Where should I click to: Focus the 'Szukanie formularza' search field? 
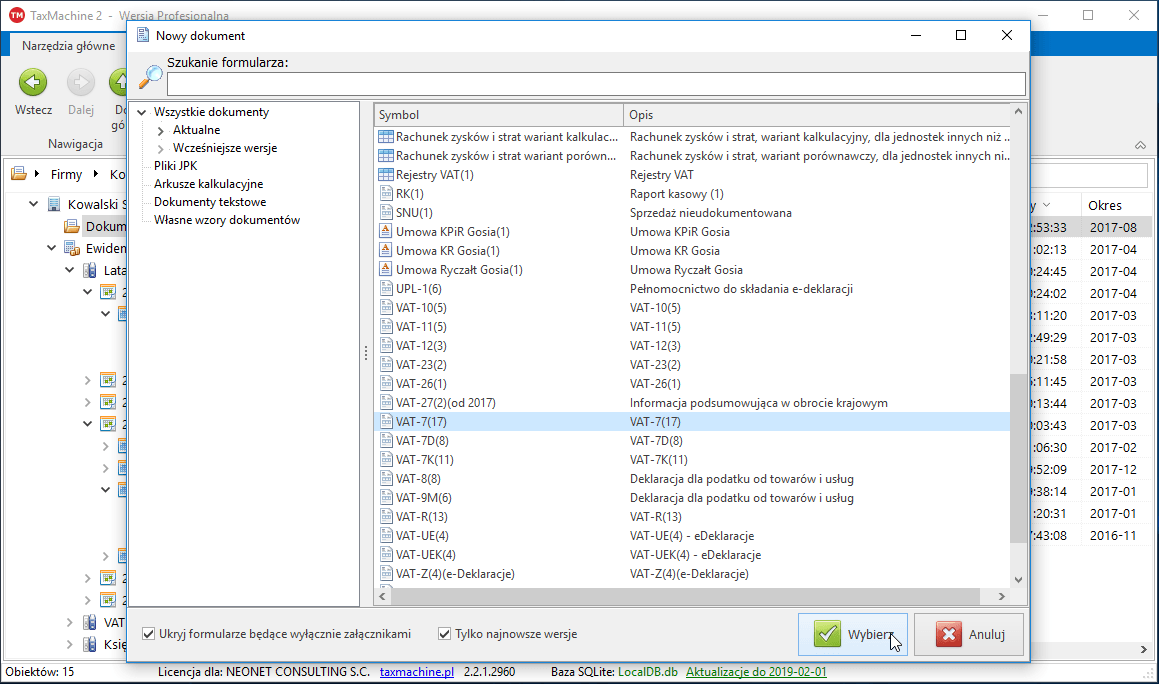click(596, 84)
